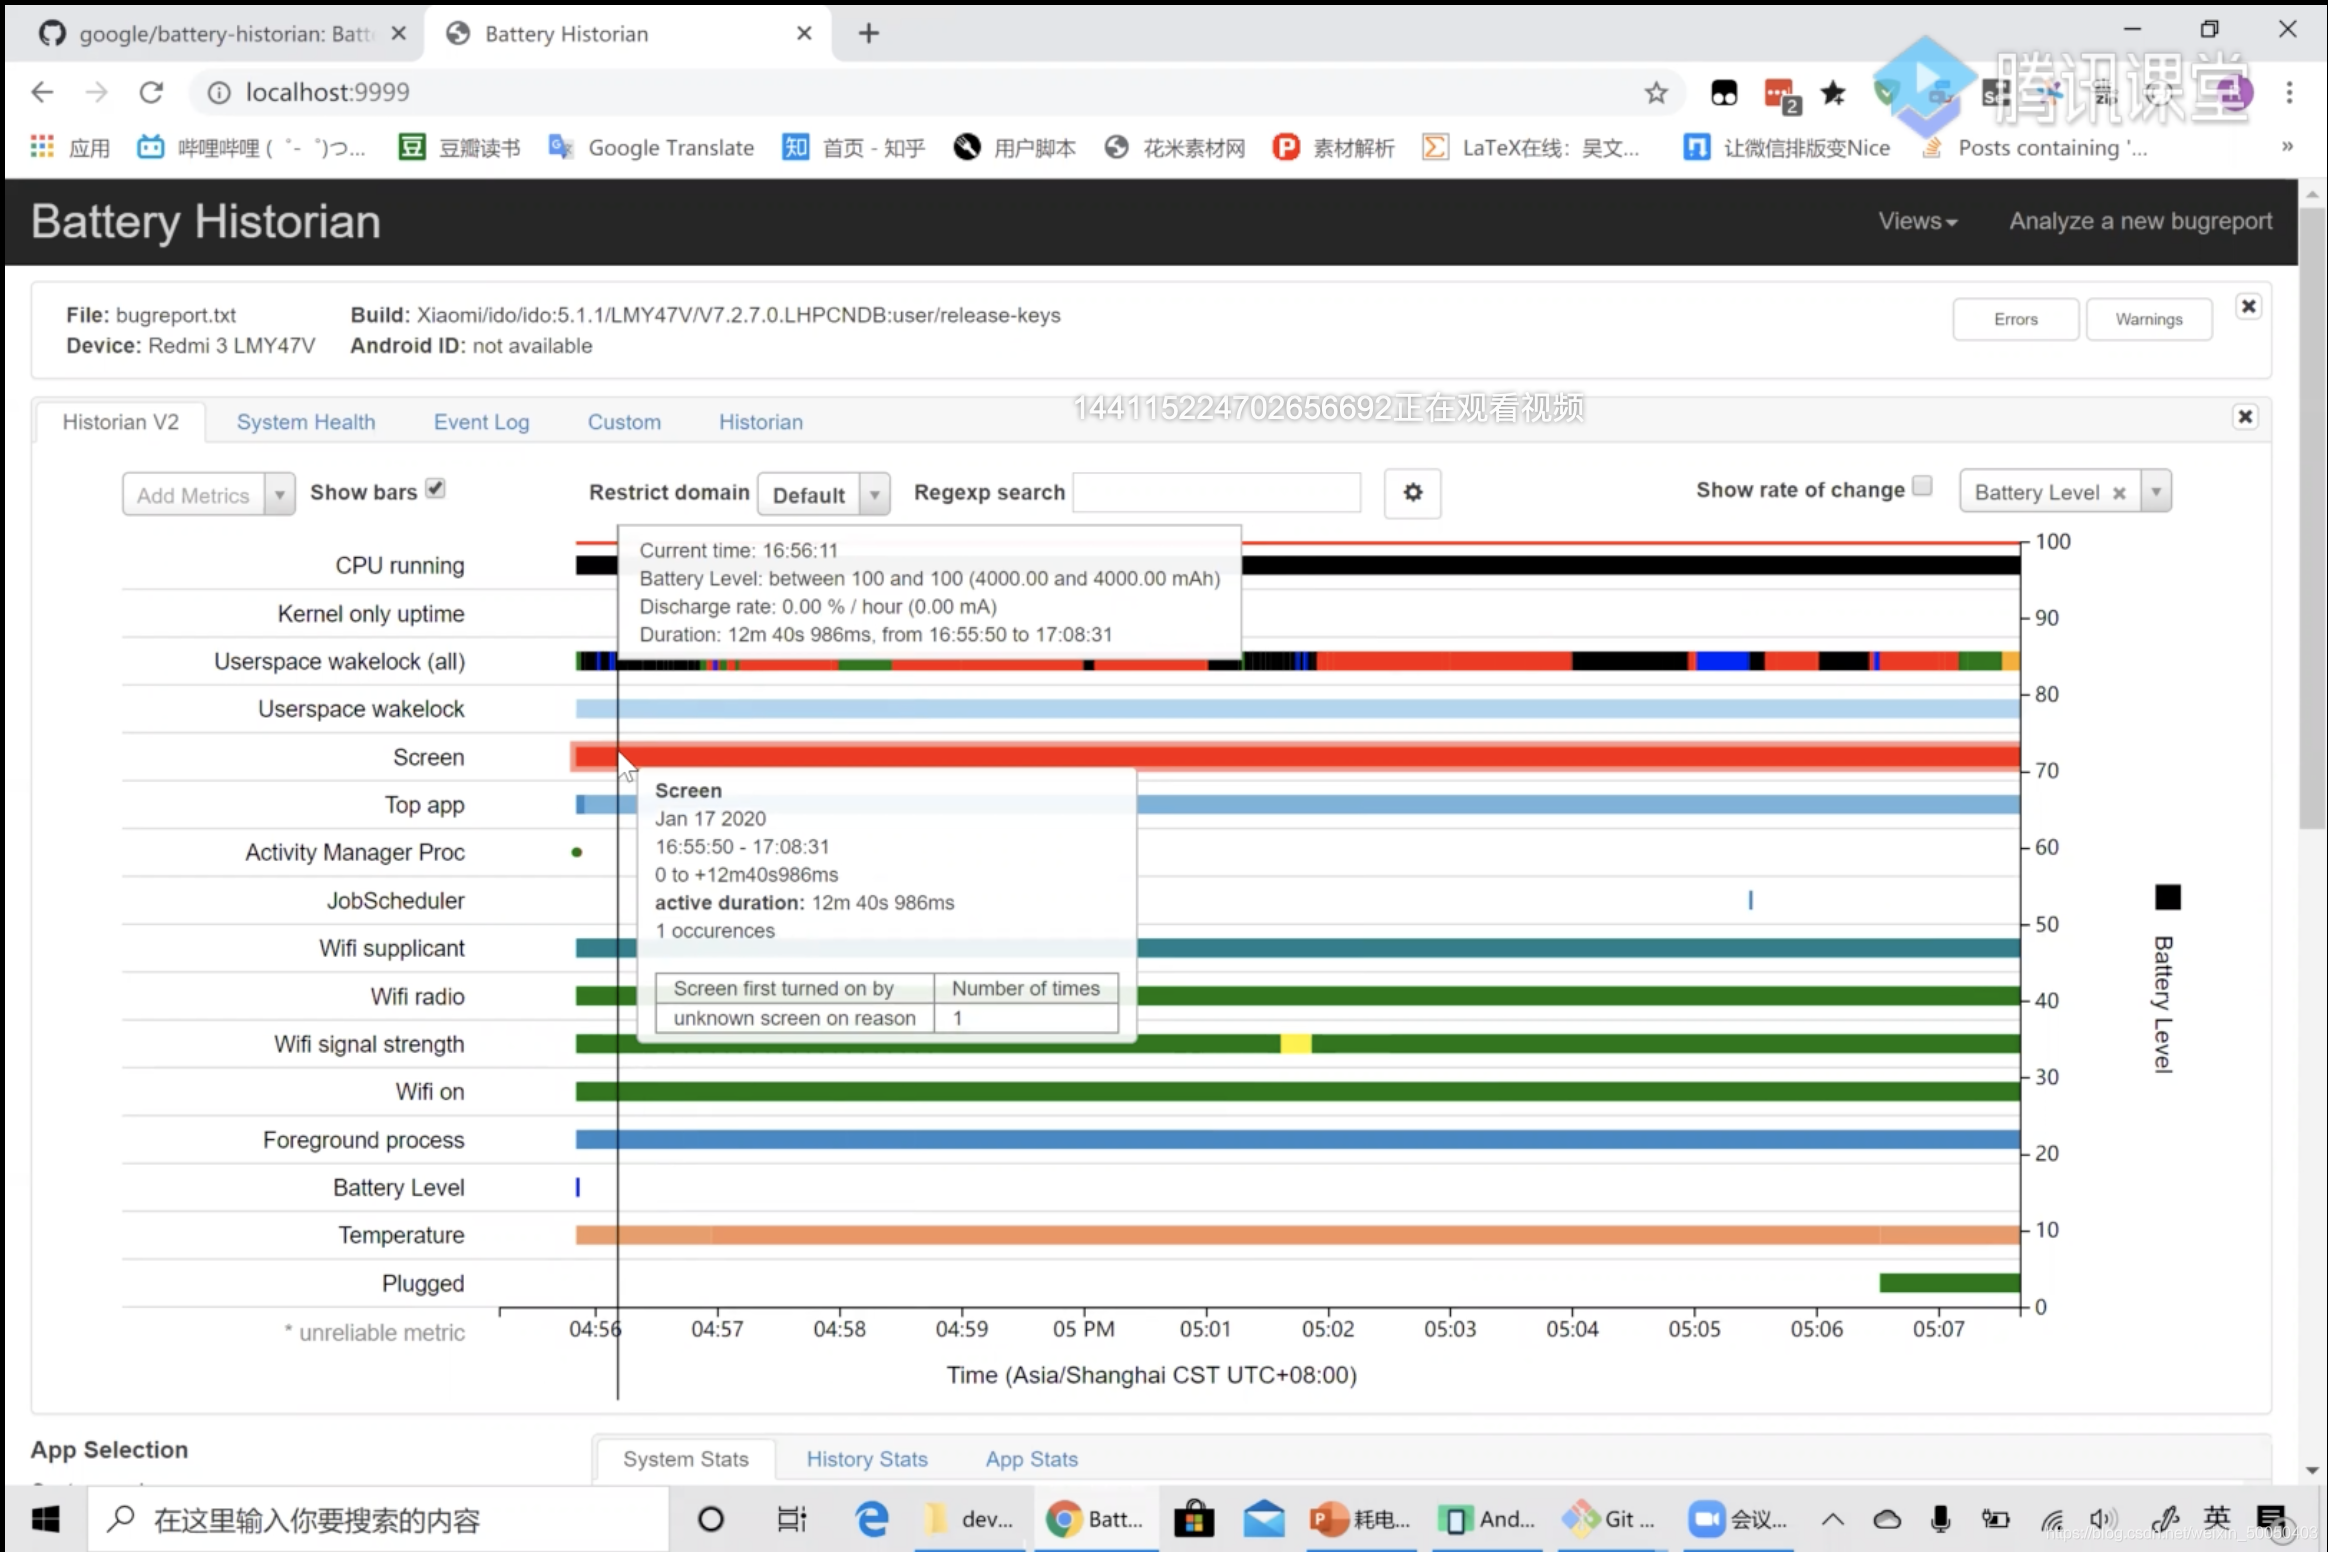Remove the Battery Level selection x

[2118, 493]
